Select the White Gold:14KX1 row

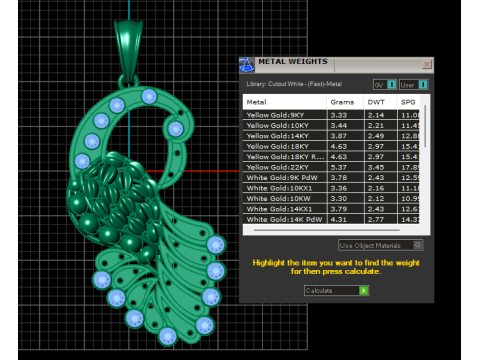[331, 209]
